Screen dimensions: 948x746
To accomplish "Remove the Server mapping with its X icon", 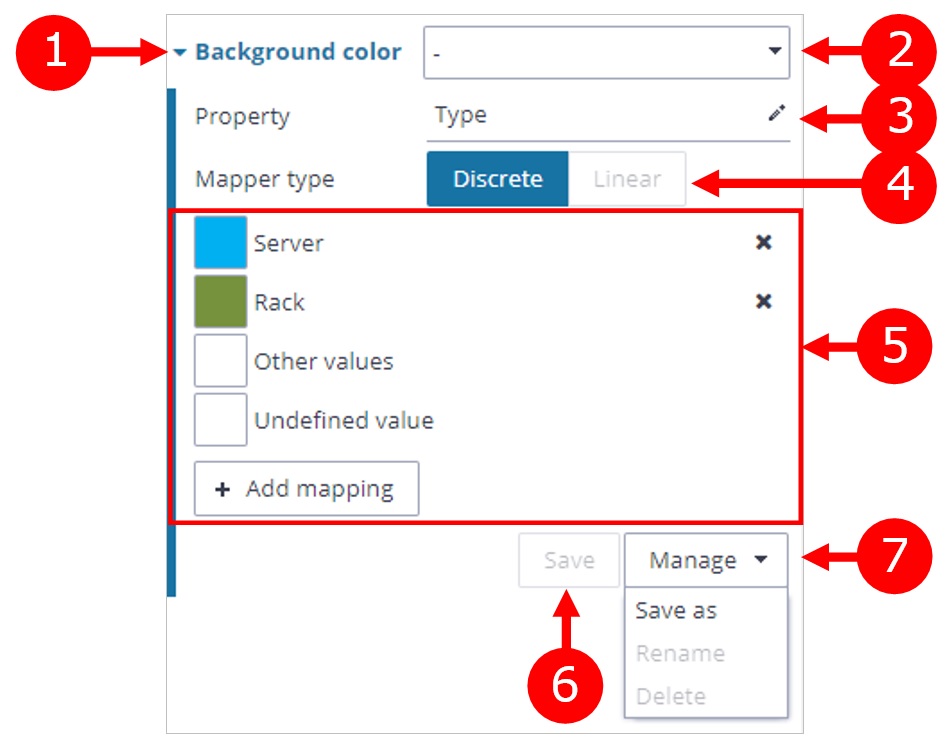I will pyautogui.click(x=763, y=242).
